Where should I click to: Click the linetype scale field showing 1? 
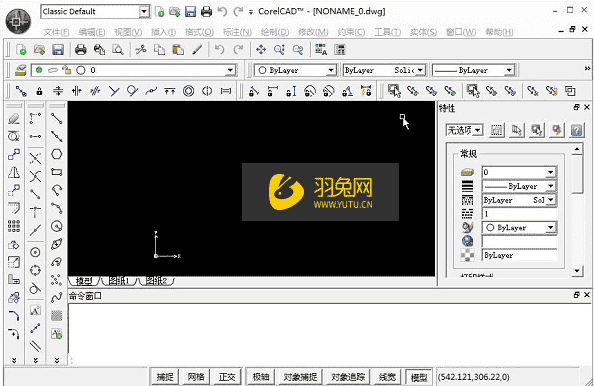(519, 214)
